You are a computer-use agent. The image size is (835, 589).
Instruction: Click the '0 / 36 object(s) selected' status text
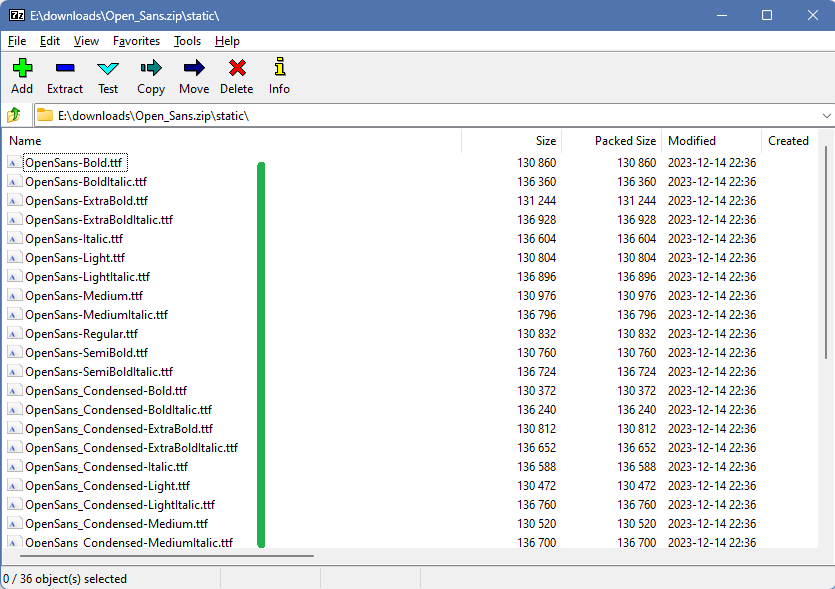point(64,579)
